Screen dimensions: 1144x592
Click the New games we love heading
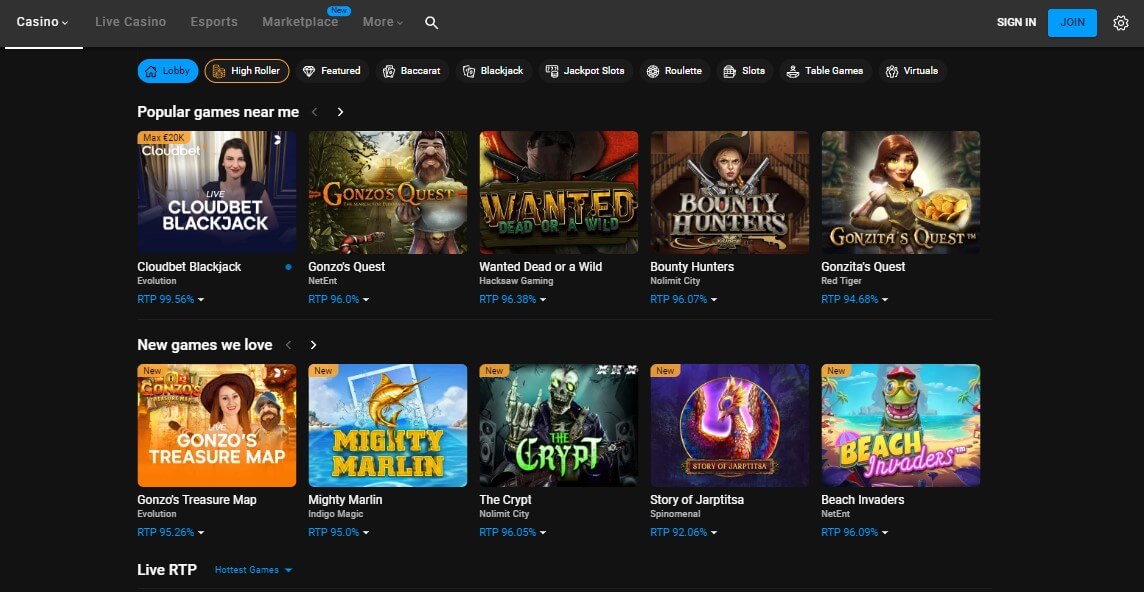(205, 345)
